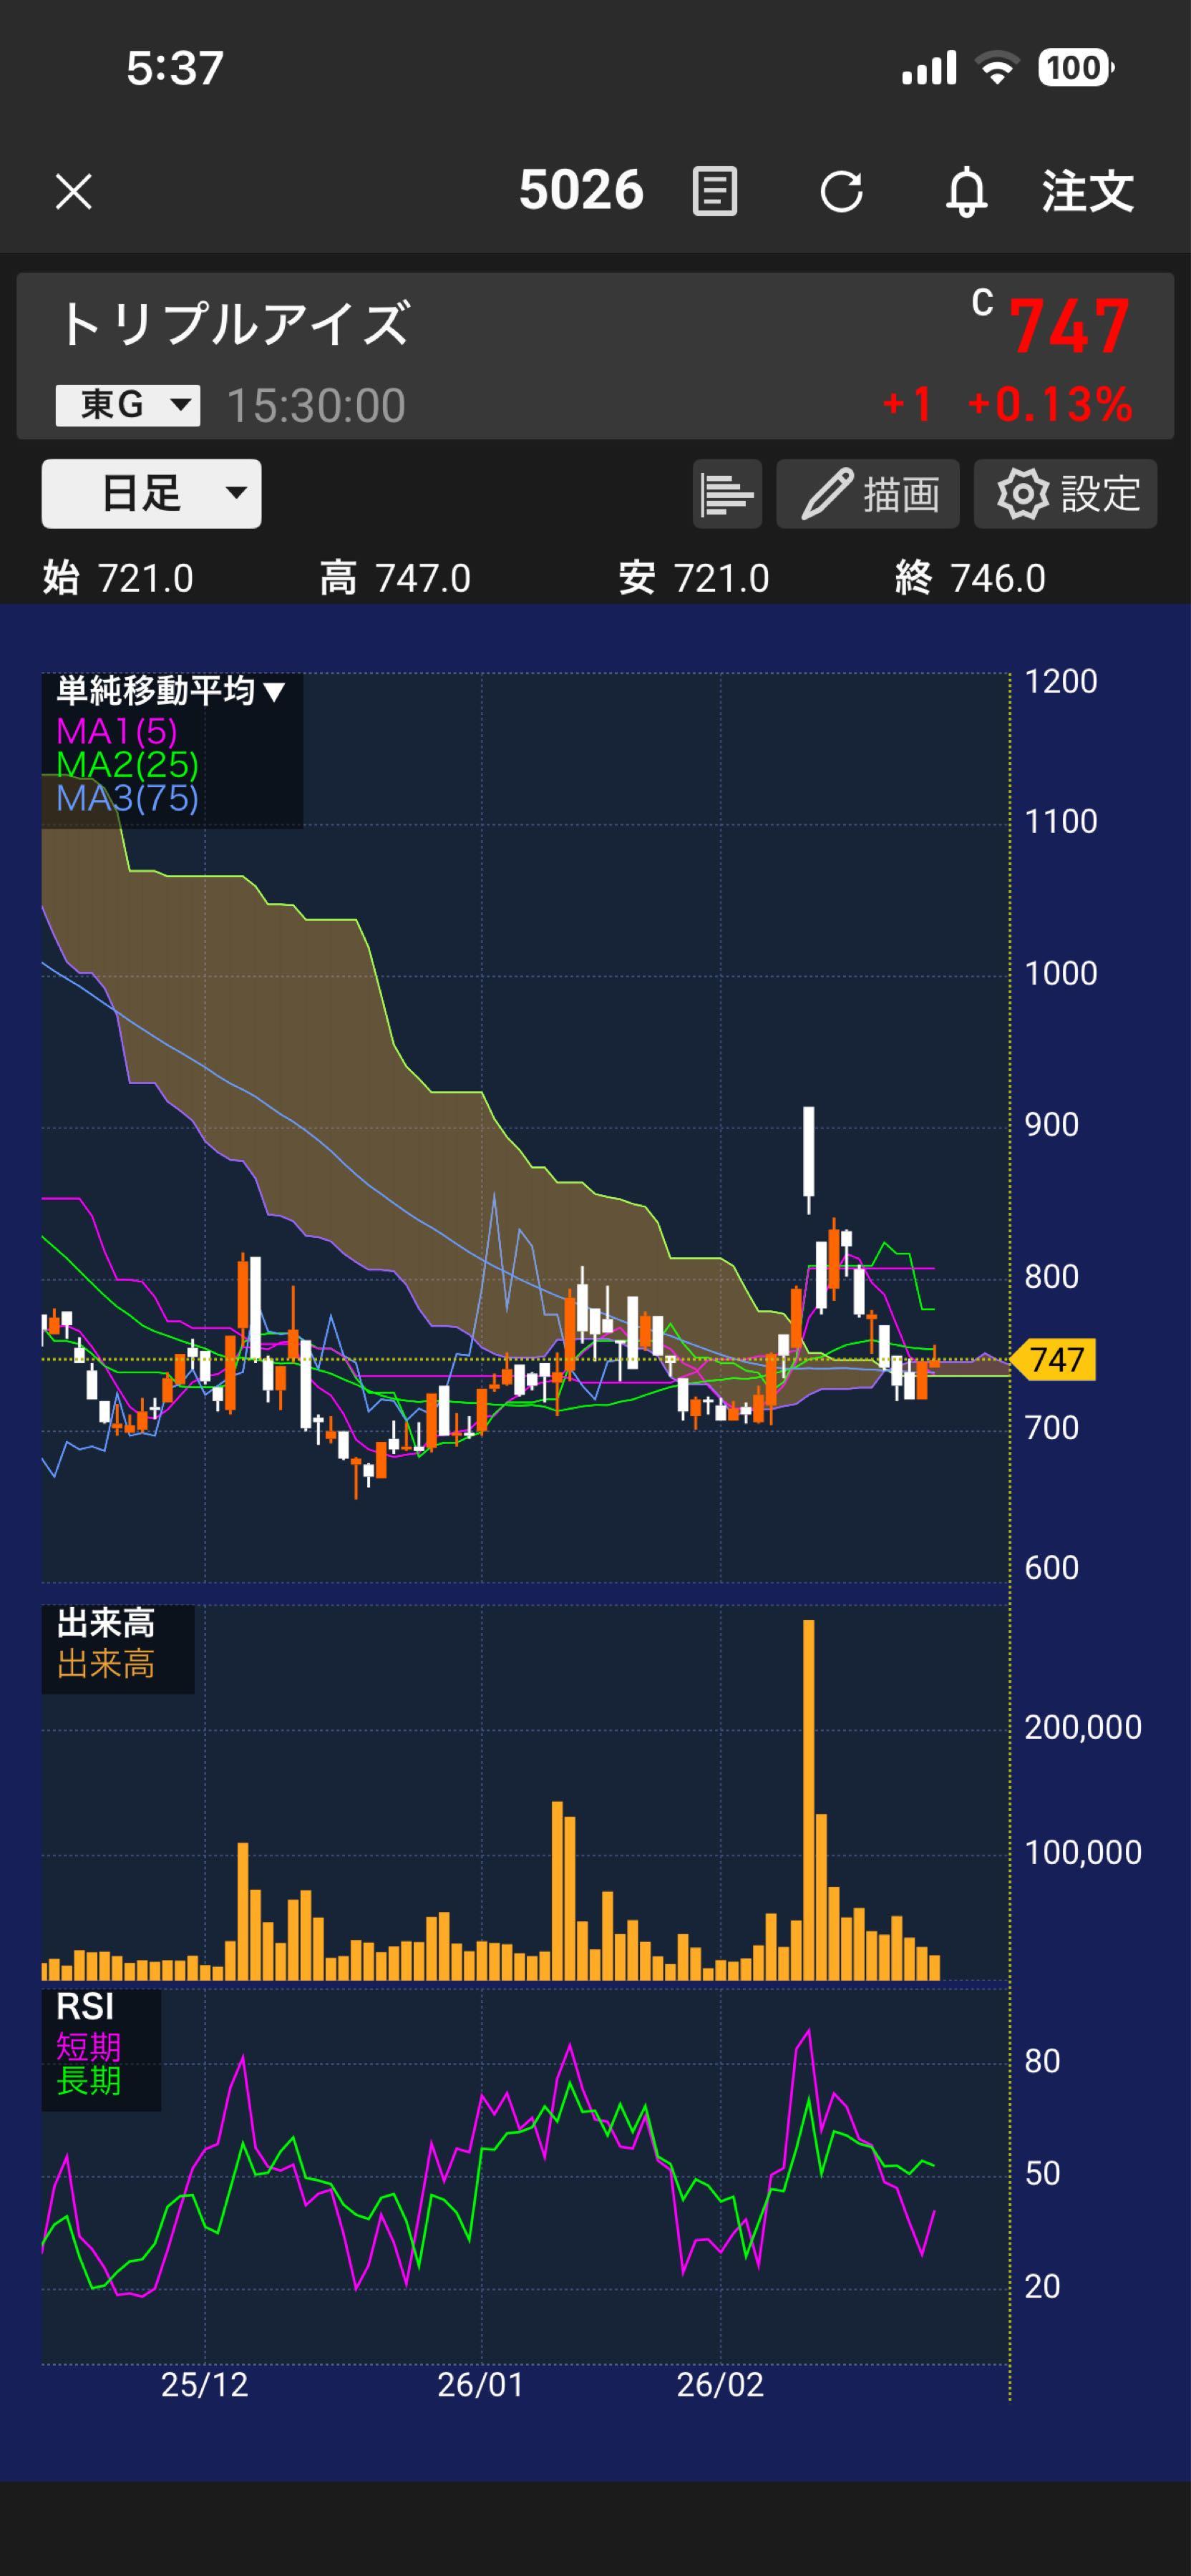1191x2576 pixels.
Task: Tap the tall white candlestick near 900
Action: (x=808, y=1150)
